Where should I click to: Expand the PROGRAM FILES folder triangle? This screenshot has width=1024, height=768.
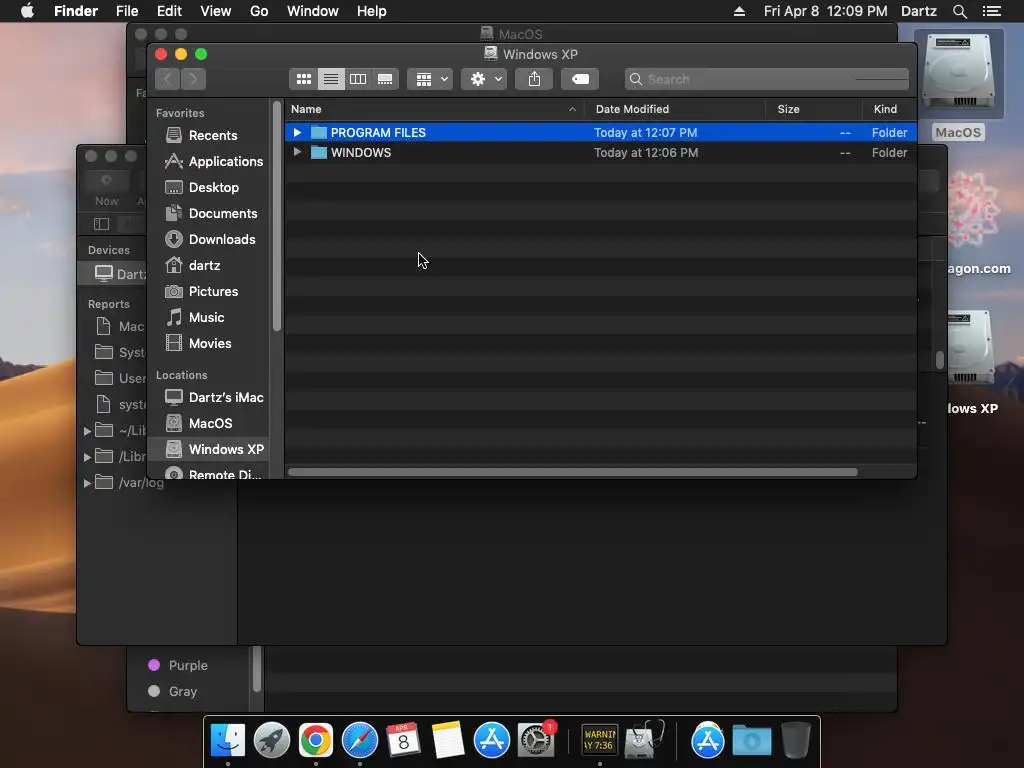297,133
